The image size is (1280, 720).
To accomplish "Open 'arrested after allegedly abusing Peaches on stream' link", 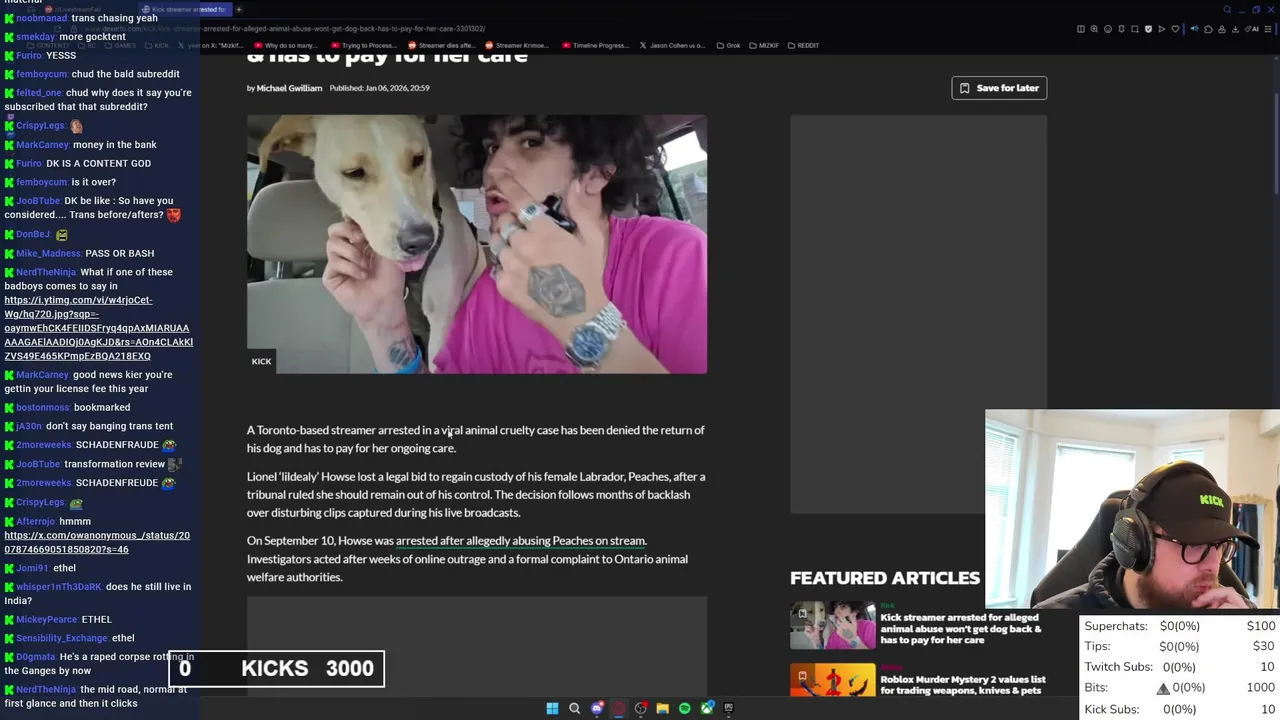I will (x=521, y=541).
